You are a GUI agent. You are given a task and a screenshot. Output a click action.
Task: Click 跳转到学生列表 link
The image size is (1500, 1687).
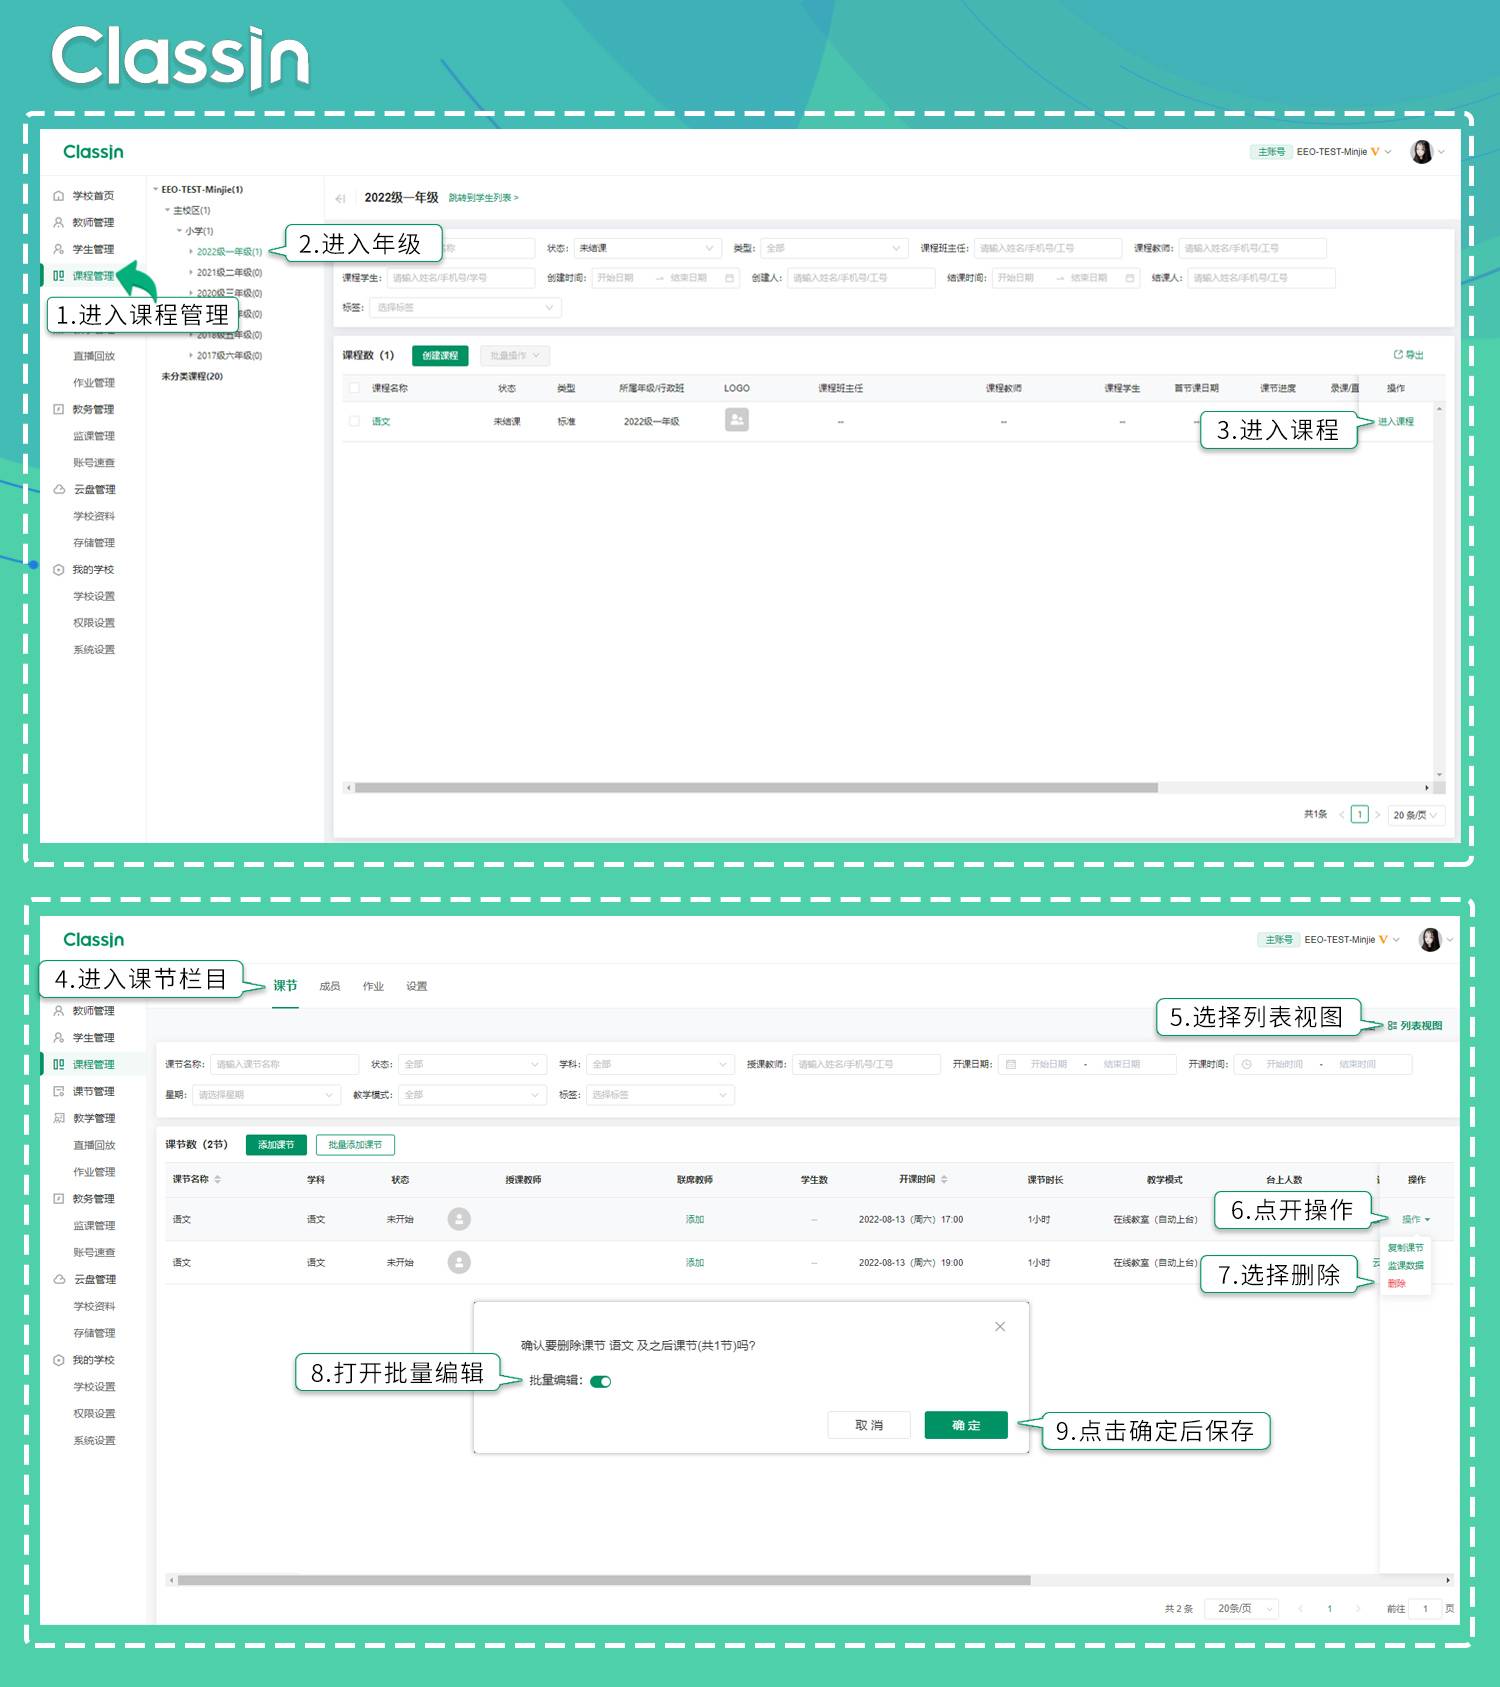pyautogui.click(x=483, y=198)
